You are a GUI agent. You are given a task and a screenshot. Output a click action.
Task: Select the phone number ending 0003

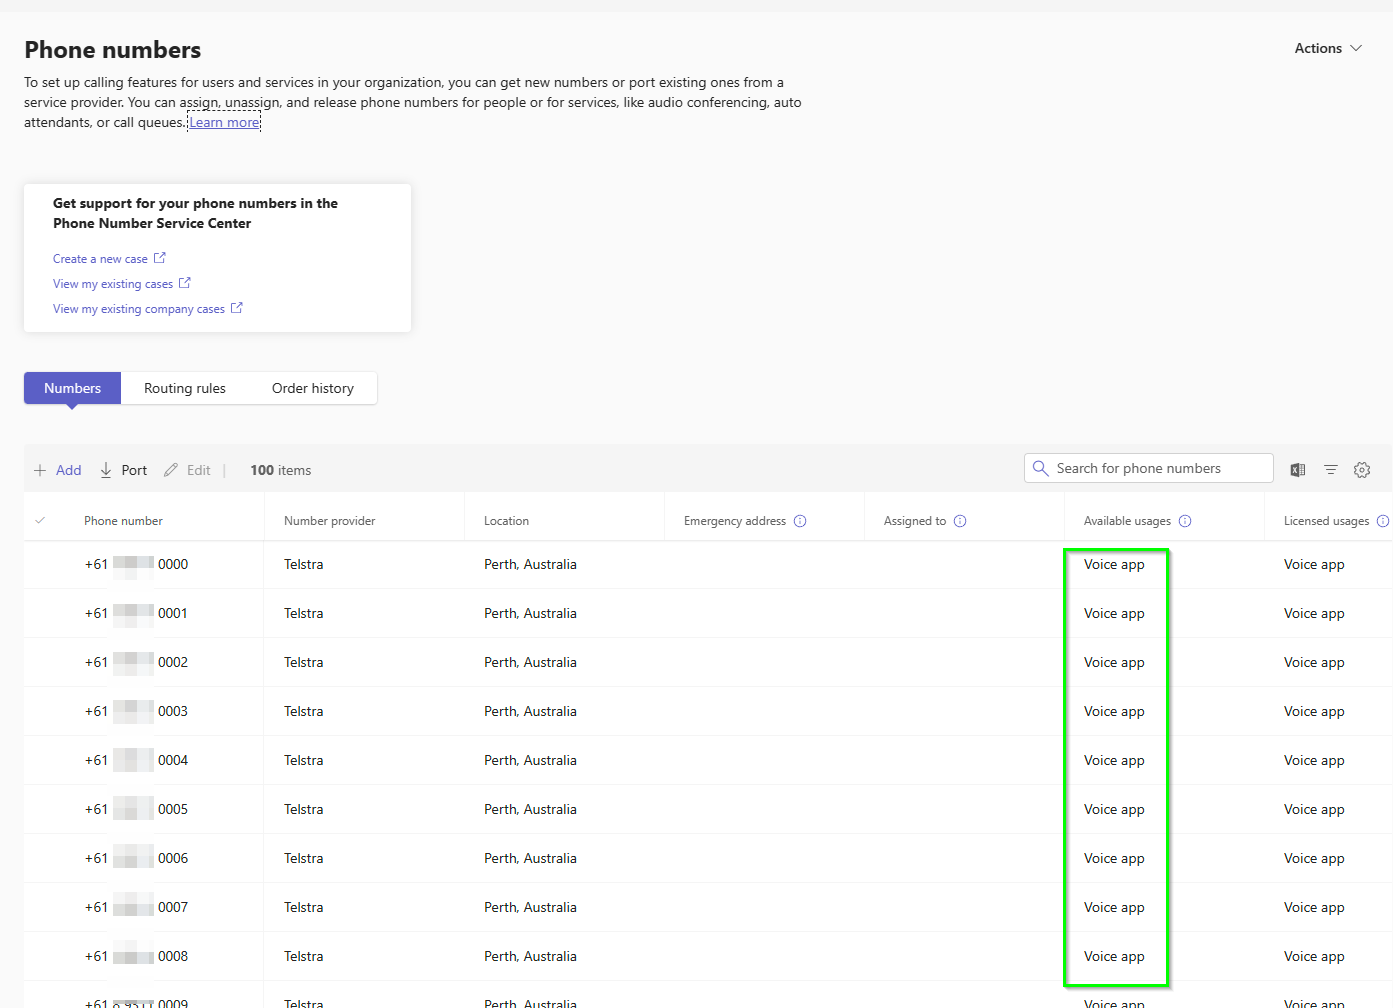point(136,711)
